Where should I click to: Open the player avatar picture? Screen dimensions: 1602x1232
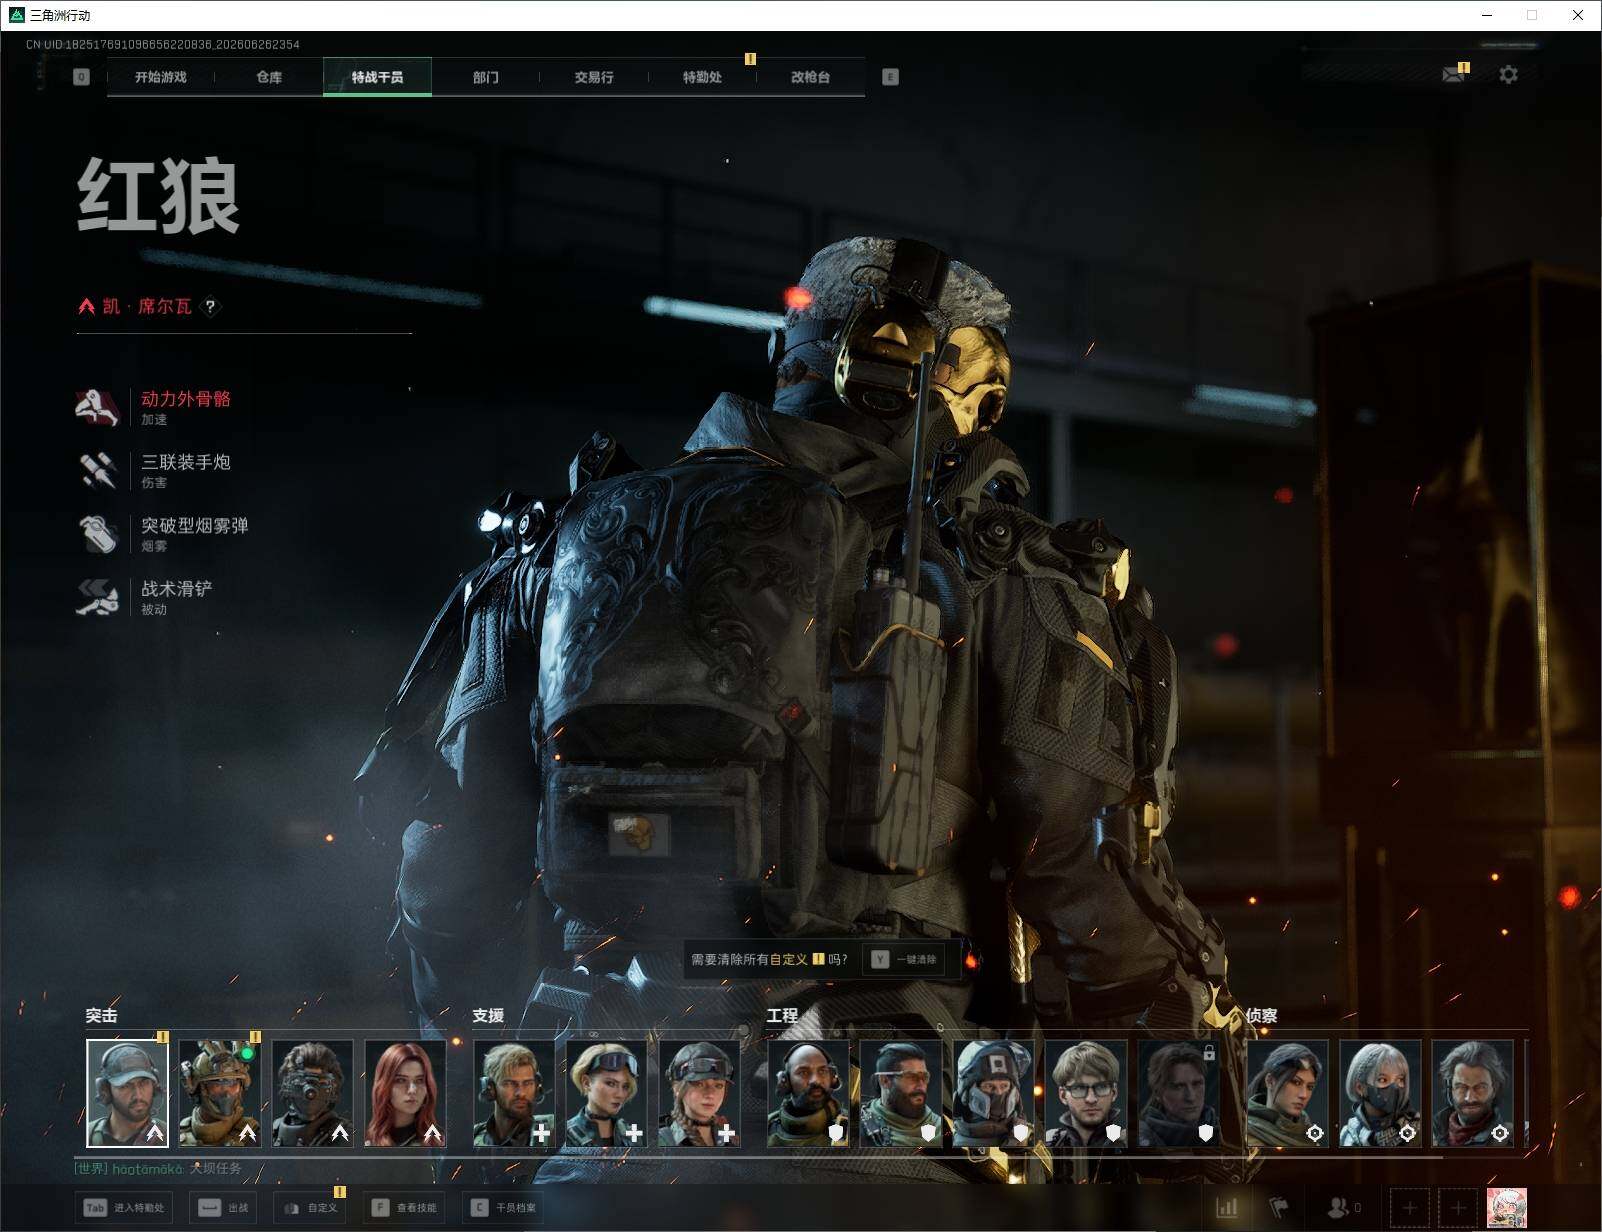[x=1507, y=1208]
